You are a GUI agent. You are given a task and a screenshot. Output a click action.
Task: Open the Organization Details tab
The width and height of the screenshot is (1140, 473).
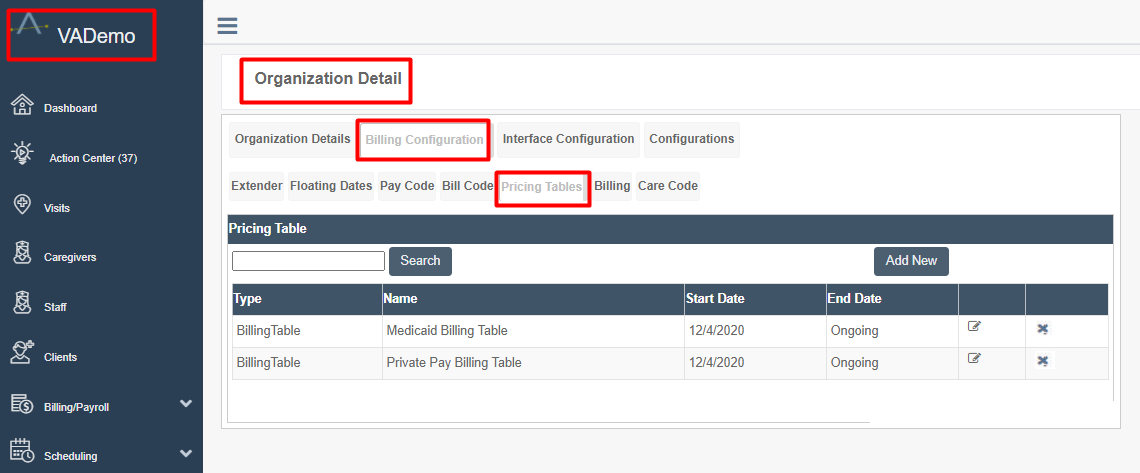(292, 140)
